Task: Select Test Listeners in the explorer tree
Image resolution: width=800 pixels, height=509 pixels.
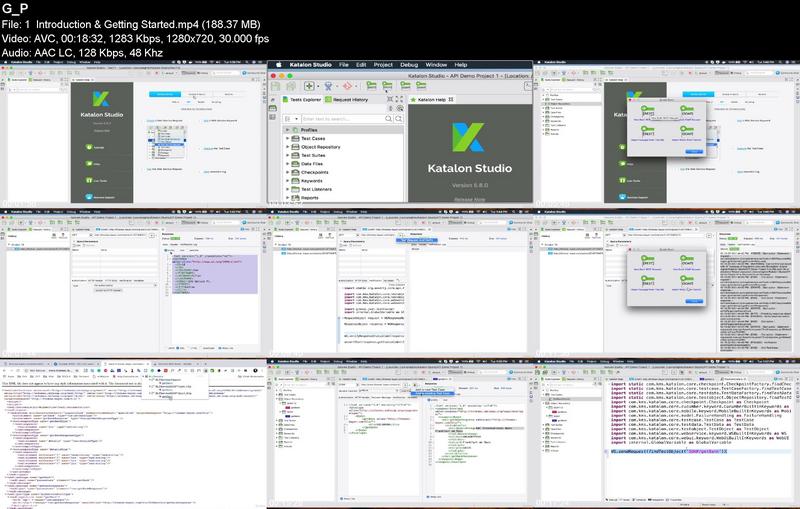Action: coord(316,189)
